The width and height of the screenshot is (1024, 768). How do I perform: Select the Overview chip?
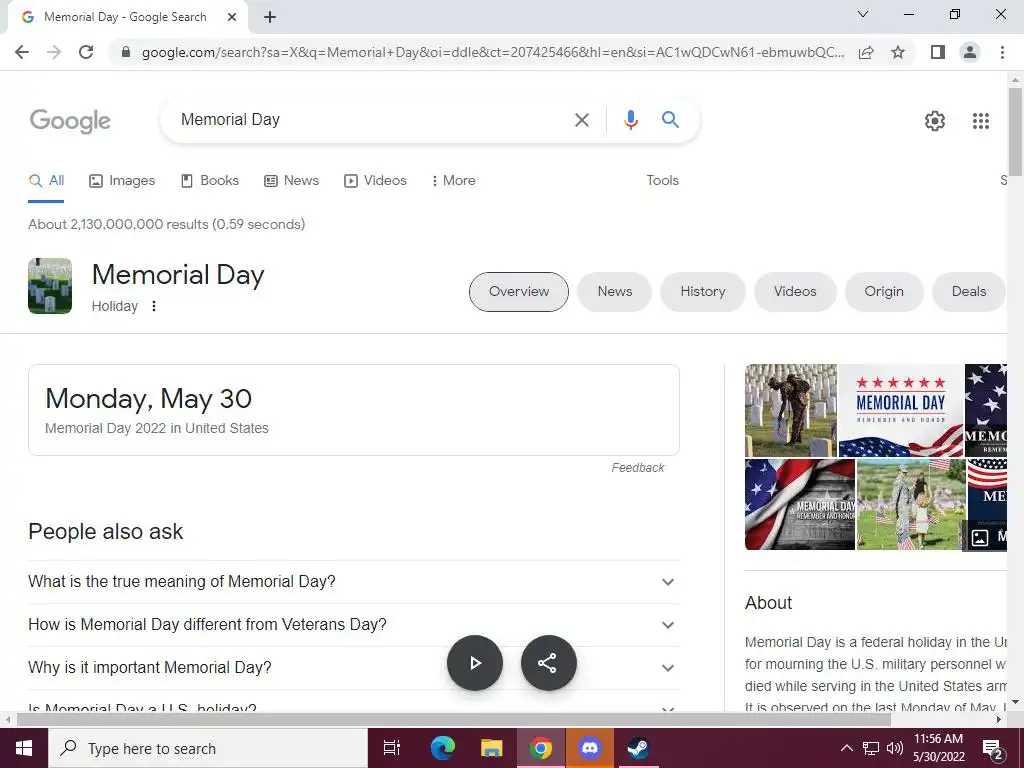click(519, 292)
